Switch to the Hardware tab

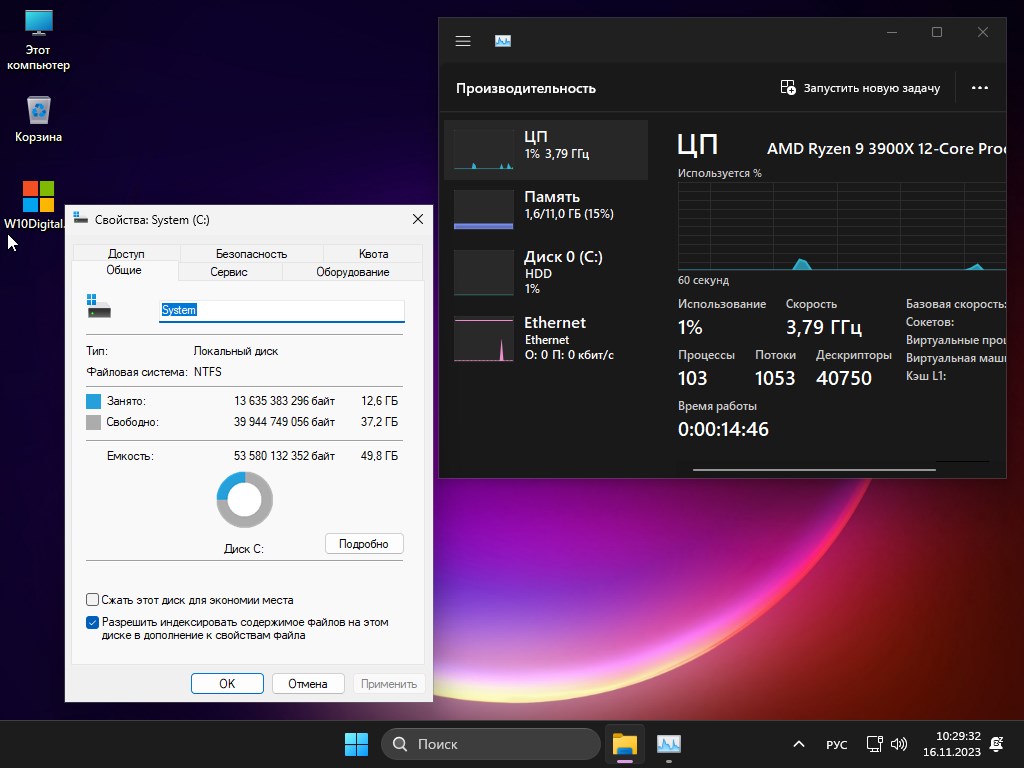coord(353,272)
